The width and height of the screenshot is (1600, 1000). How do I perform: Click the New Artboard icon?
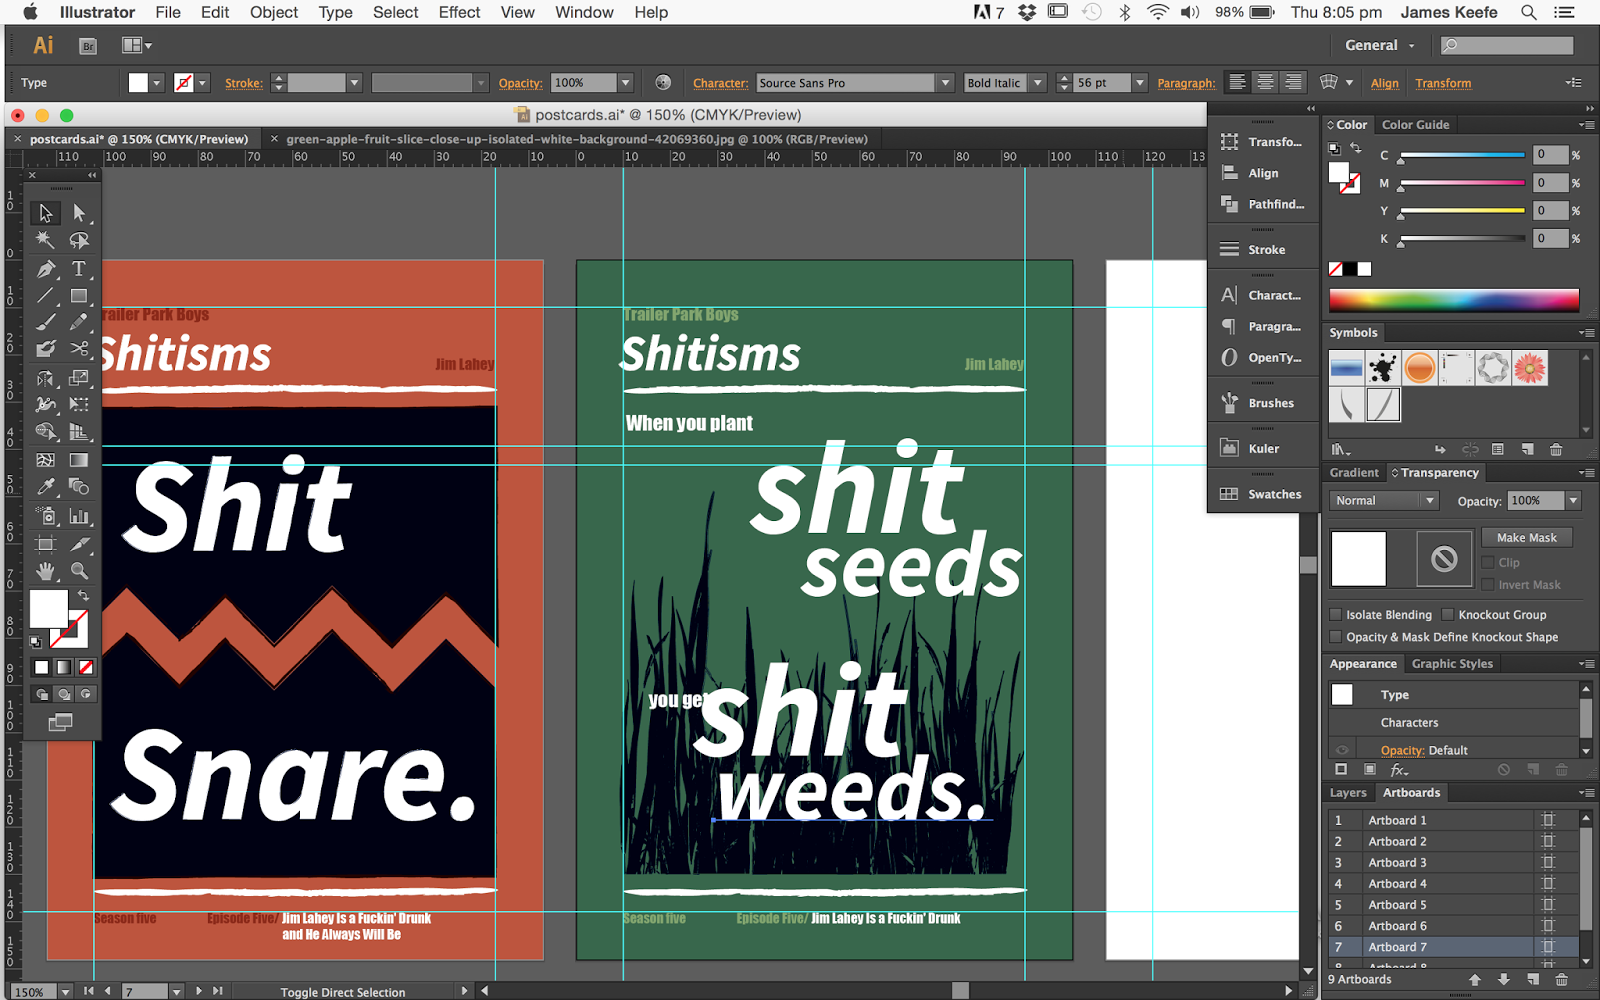tap(1533, 980)
